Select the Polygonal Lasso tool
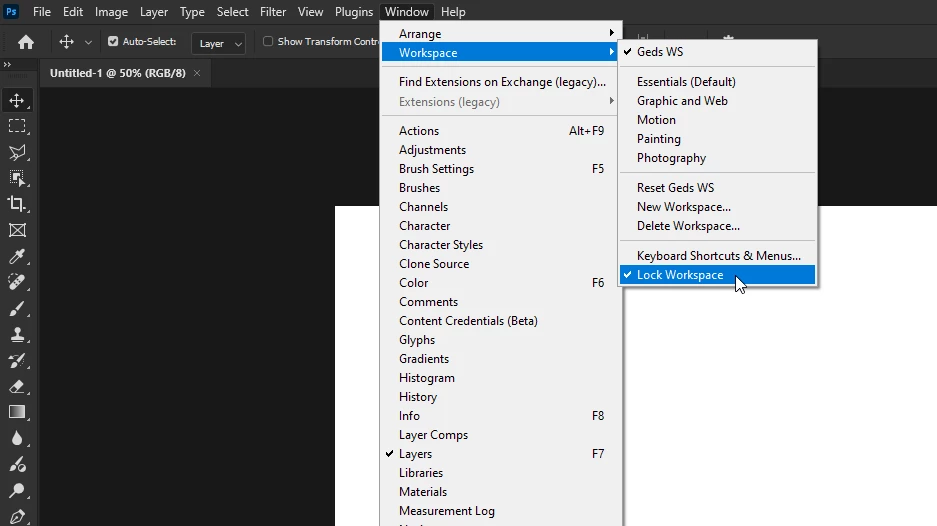This screenshot has width=937, height=526. [x=17, y=152]
